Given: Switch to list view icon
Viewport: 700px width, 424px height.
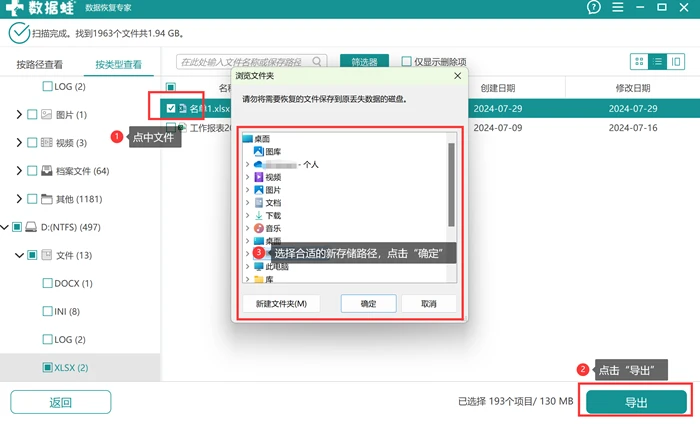Looking at the screenshot, I should (657, 62).
